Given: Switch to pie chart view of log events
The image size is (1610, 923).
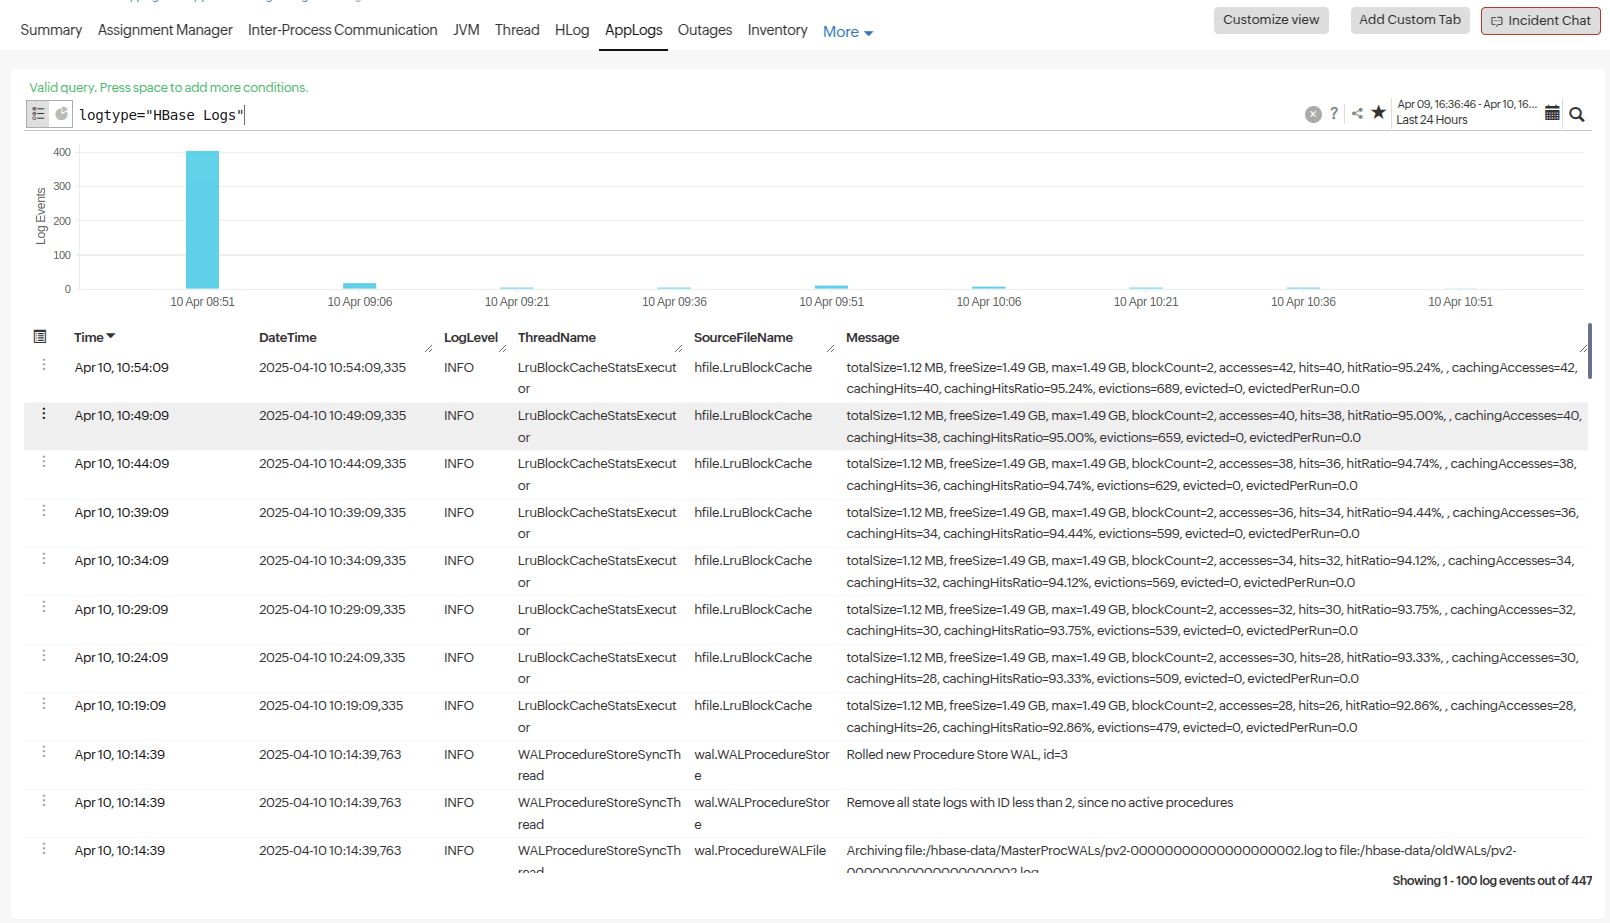Looking at the screenshot, I should [x=61, y=113].
